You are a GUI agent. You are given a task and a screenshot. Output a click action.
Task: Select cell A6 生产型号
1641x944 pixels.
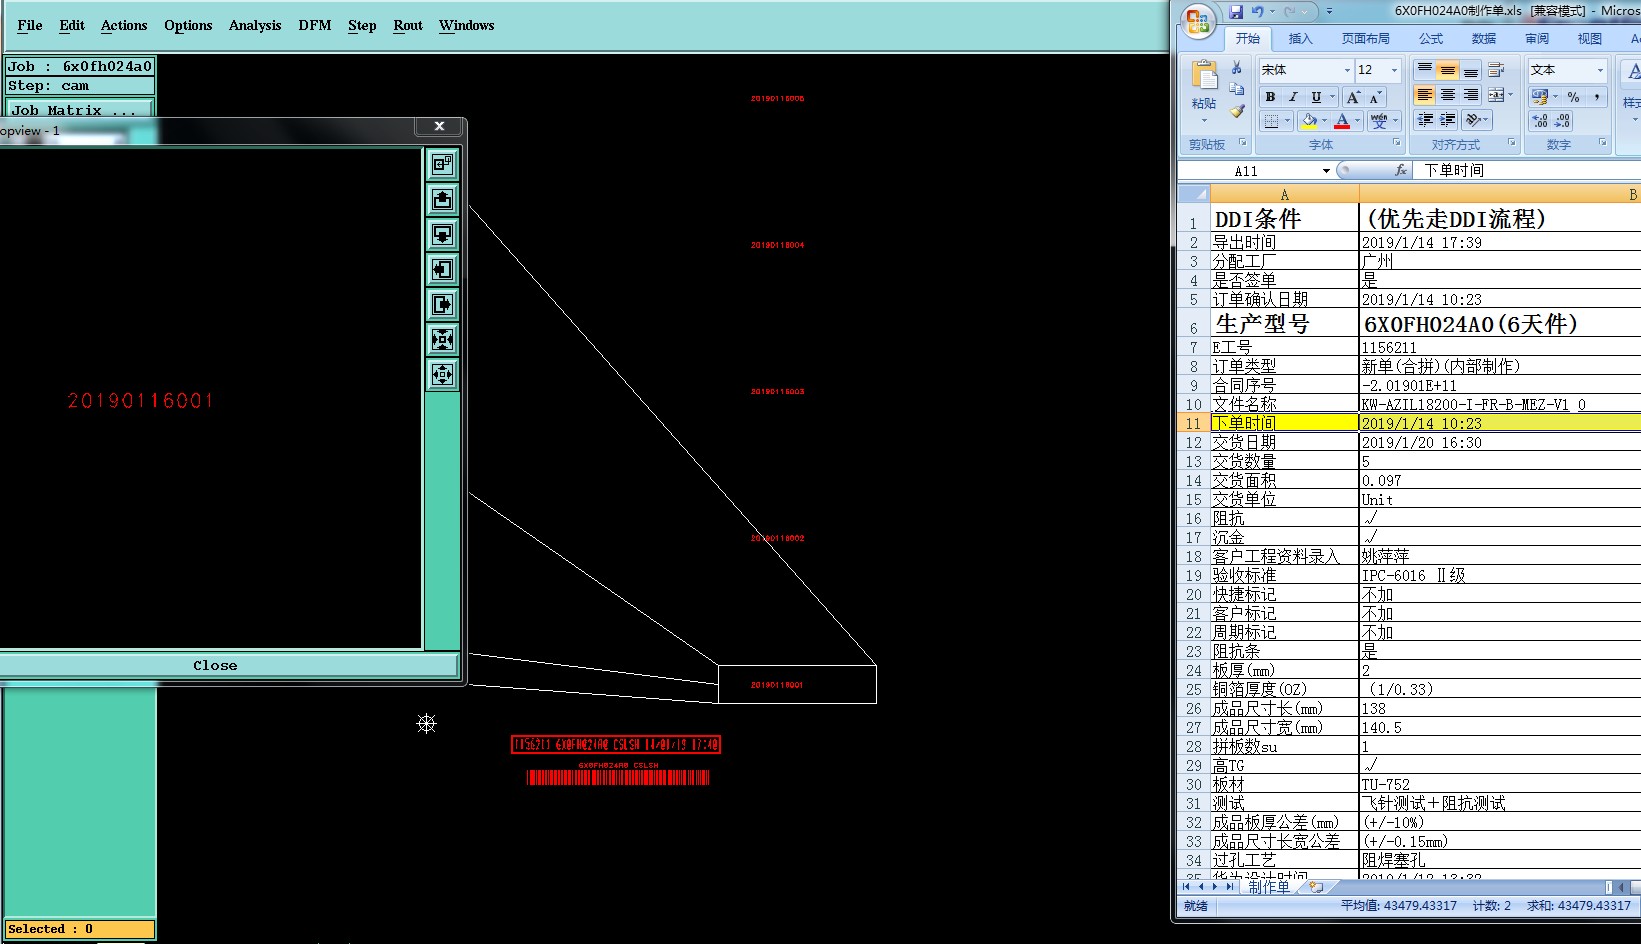(1284, 322)
